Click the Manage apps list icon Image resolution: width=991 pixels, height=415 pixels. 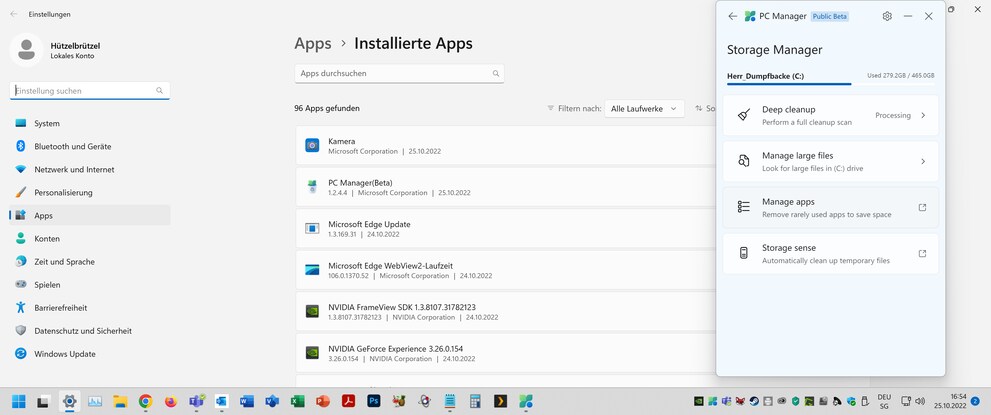point(744,207)
